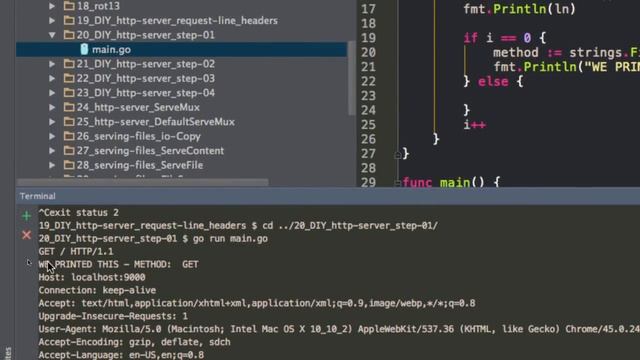Image resolution: width=640 pixels, height=360 pixels.
Task: Place cursor on 'func main() {' line
Action: (x=451, y=182)
